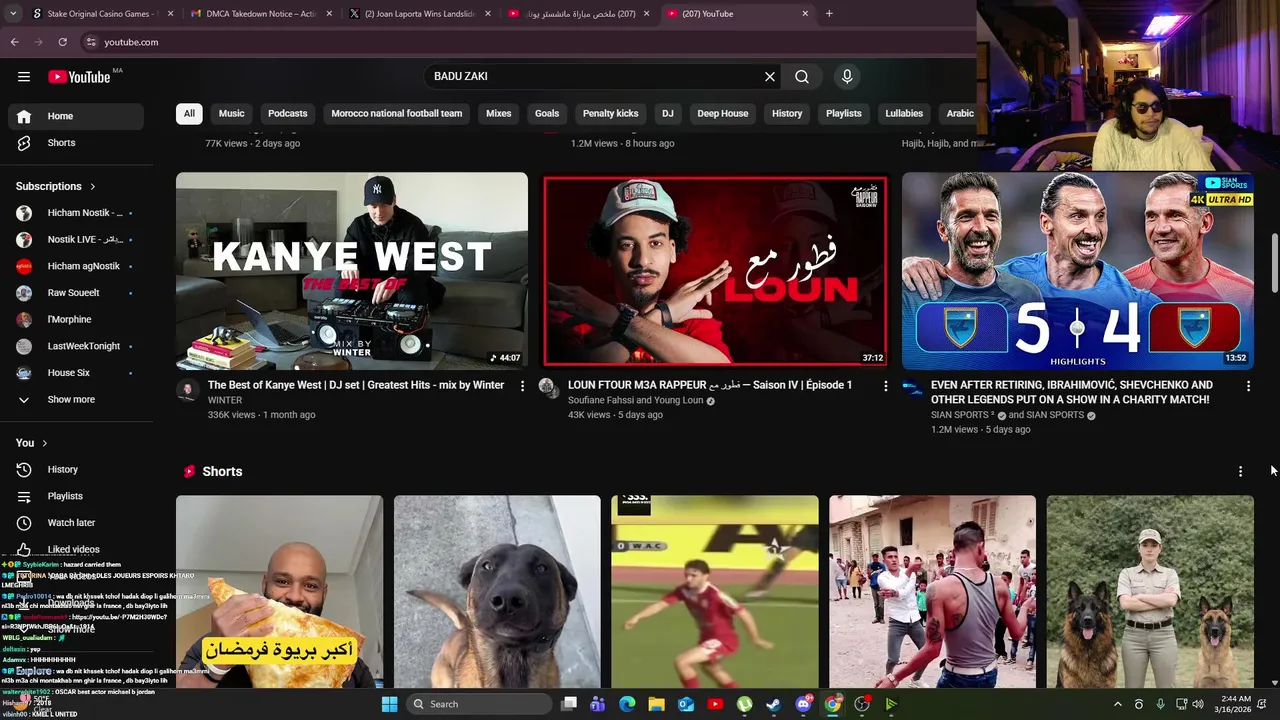This screenshot has width=1280, height=720.
Task: Open Raw Soueelt channel
Action: coord(76,293)
